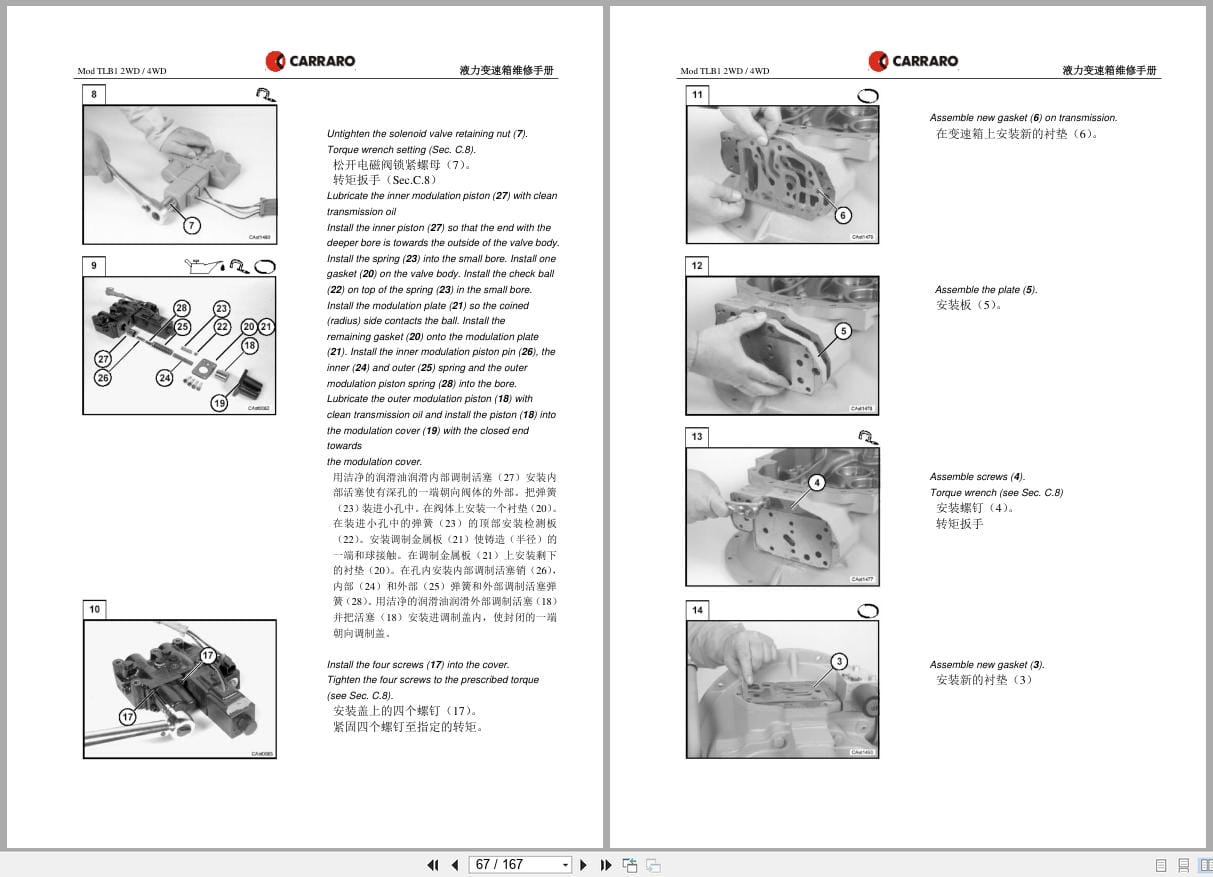
Task: Click text 'Assemble screws (4).'
Action: point(977,477)
